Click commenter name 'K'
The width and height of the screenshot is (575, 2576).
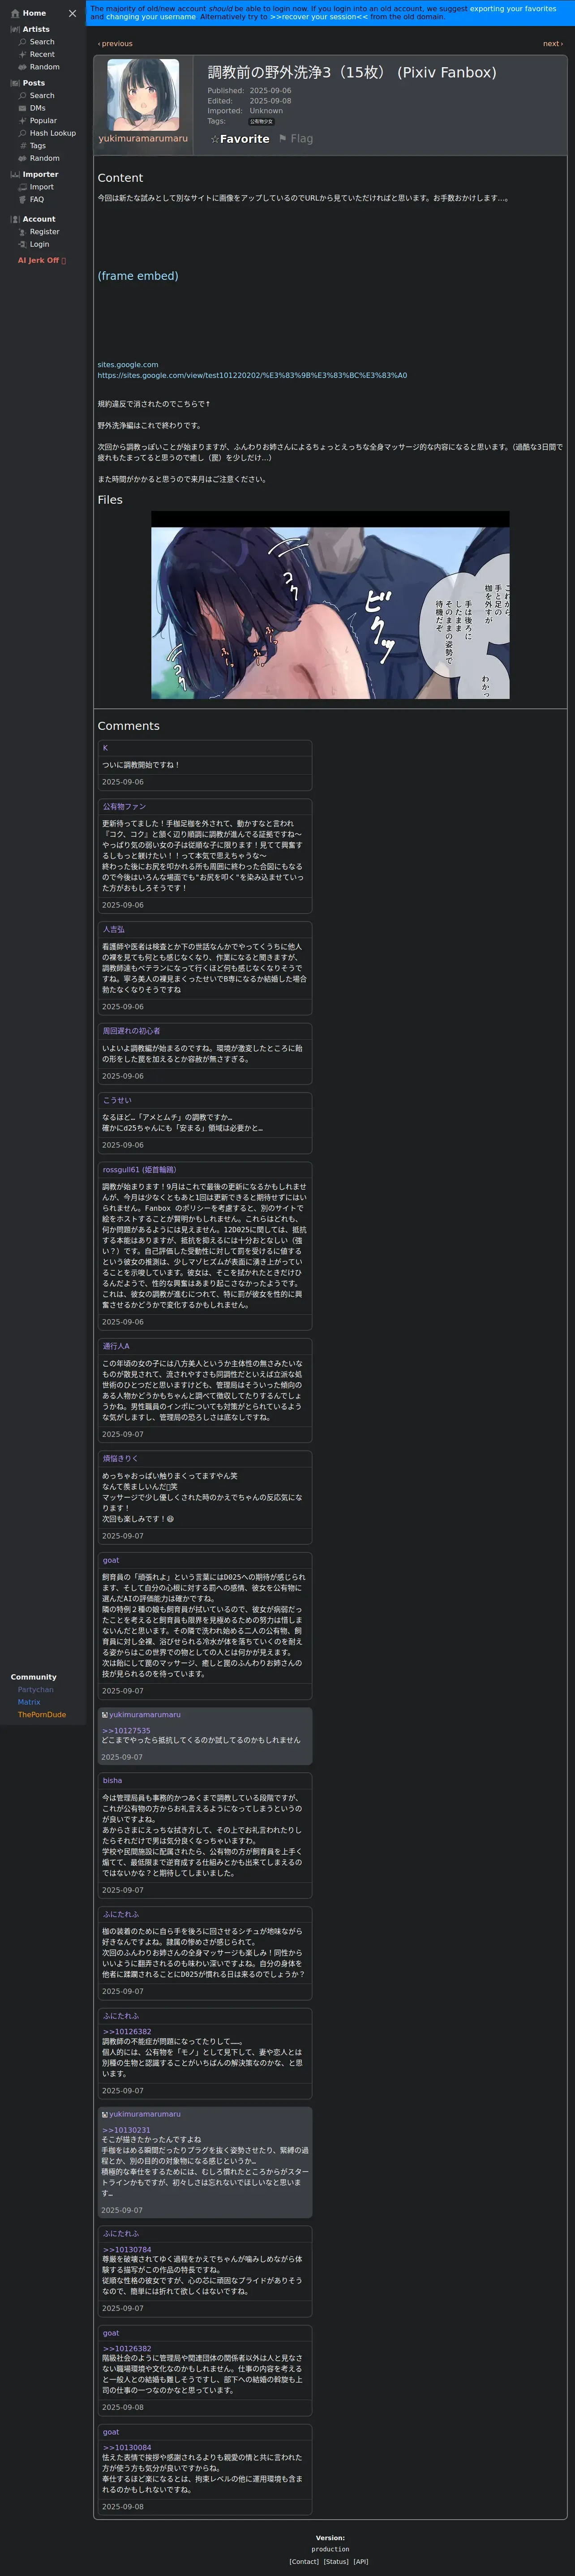pos(105,748)
